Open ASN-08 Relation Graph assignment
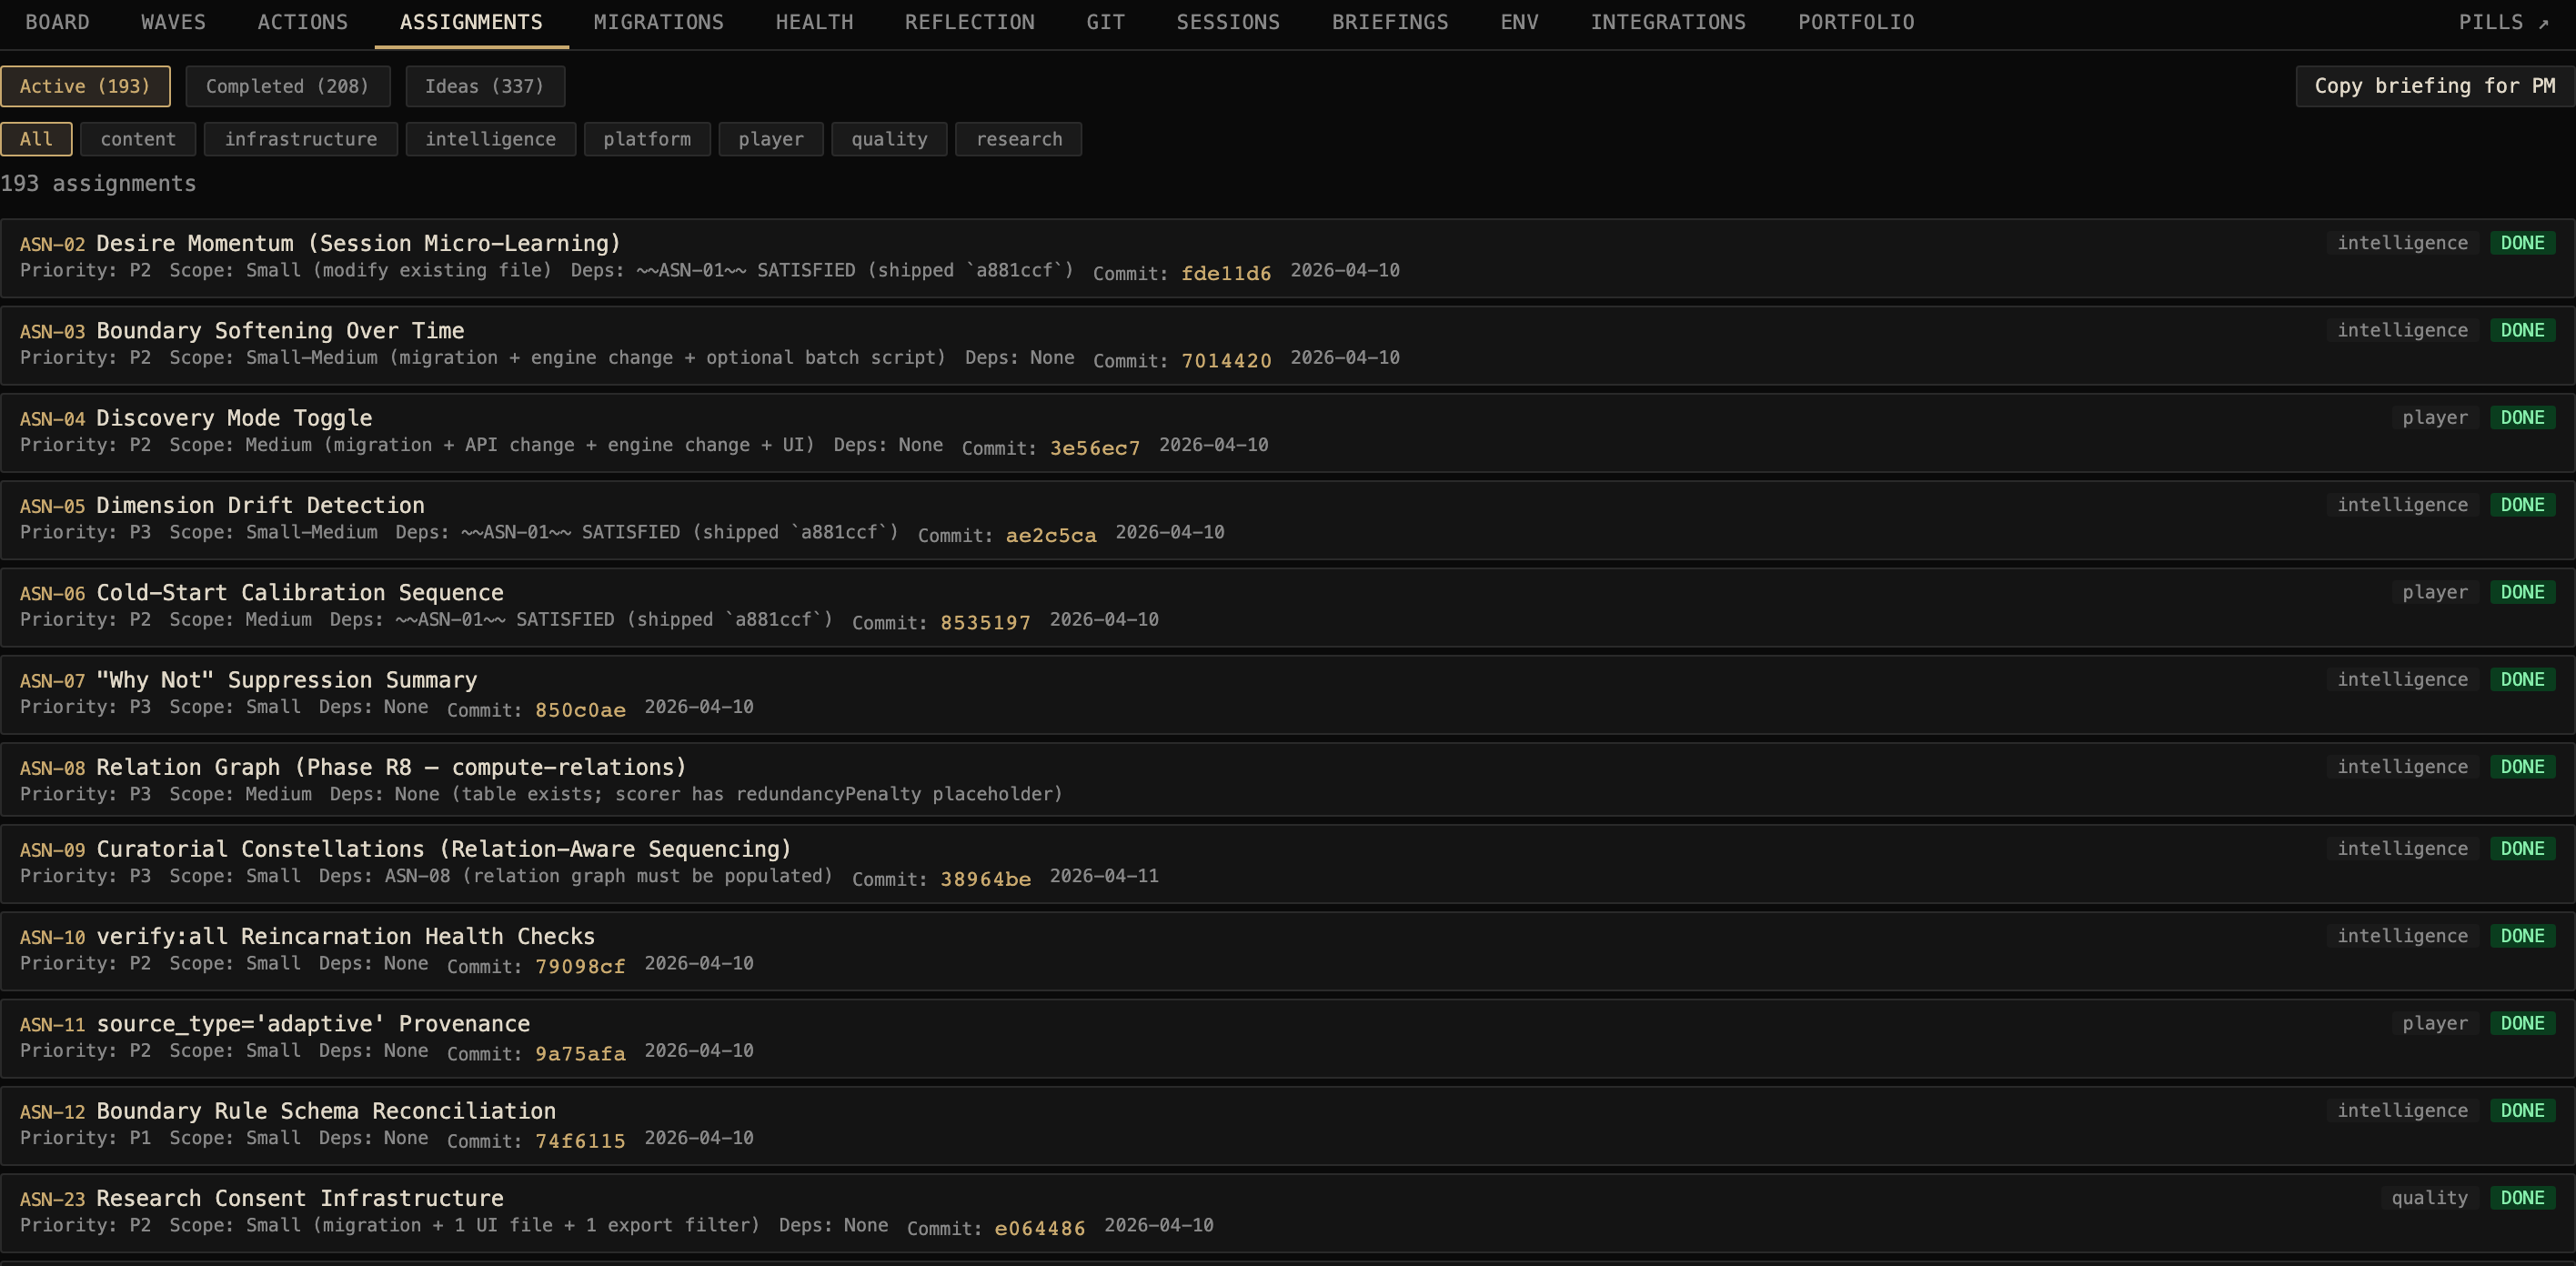The width and height of the screenshot is (2576, 1266). 1287,779
